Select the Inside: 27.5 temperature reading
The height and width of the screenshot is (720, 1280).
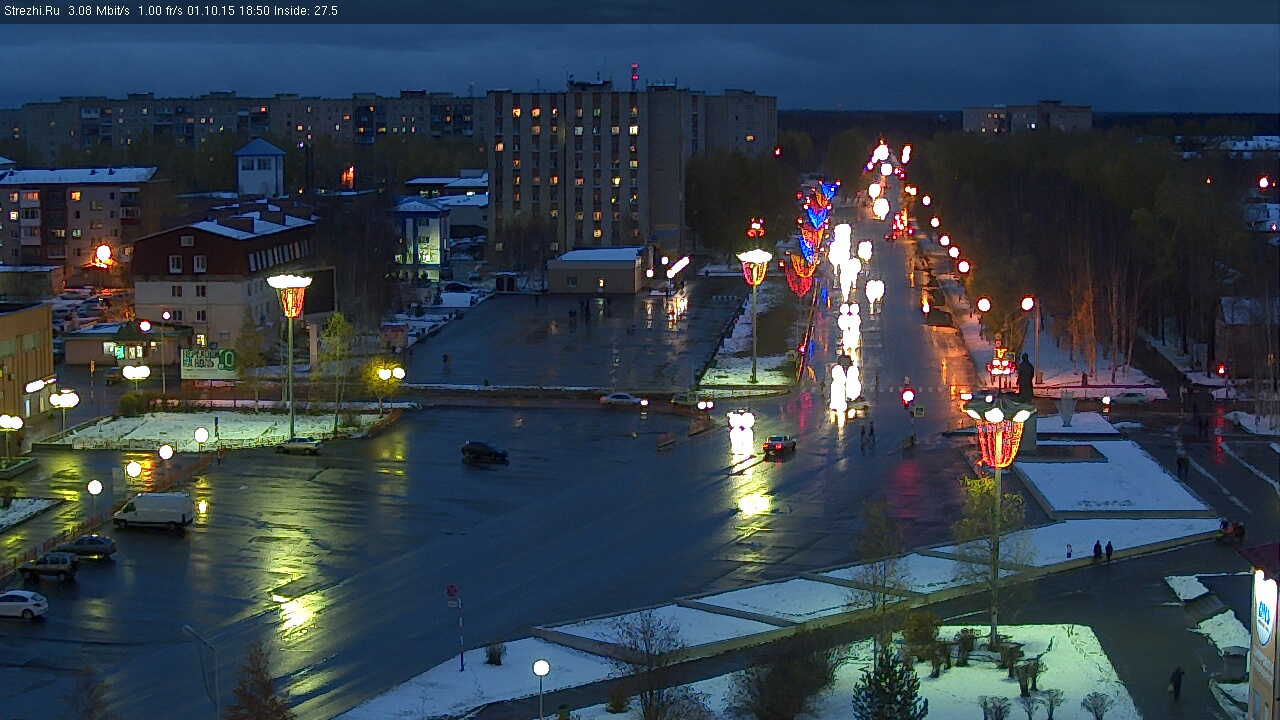click(x=306, y=11)
